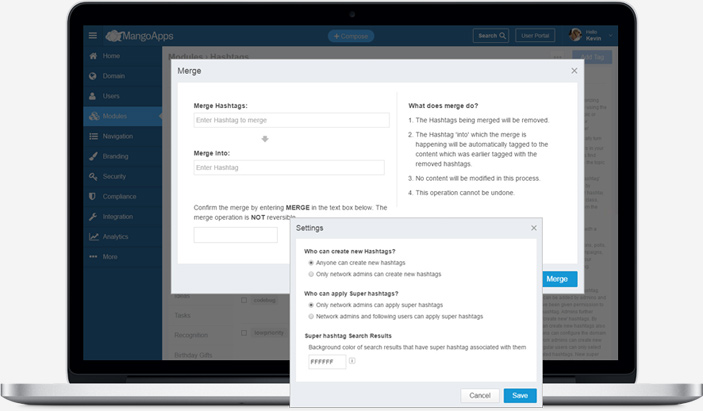Click the Modules cubes icon
This screenshot has height=411, width=703.
pyautogui.click(x=94, y=116)
